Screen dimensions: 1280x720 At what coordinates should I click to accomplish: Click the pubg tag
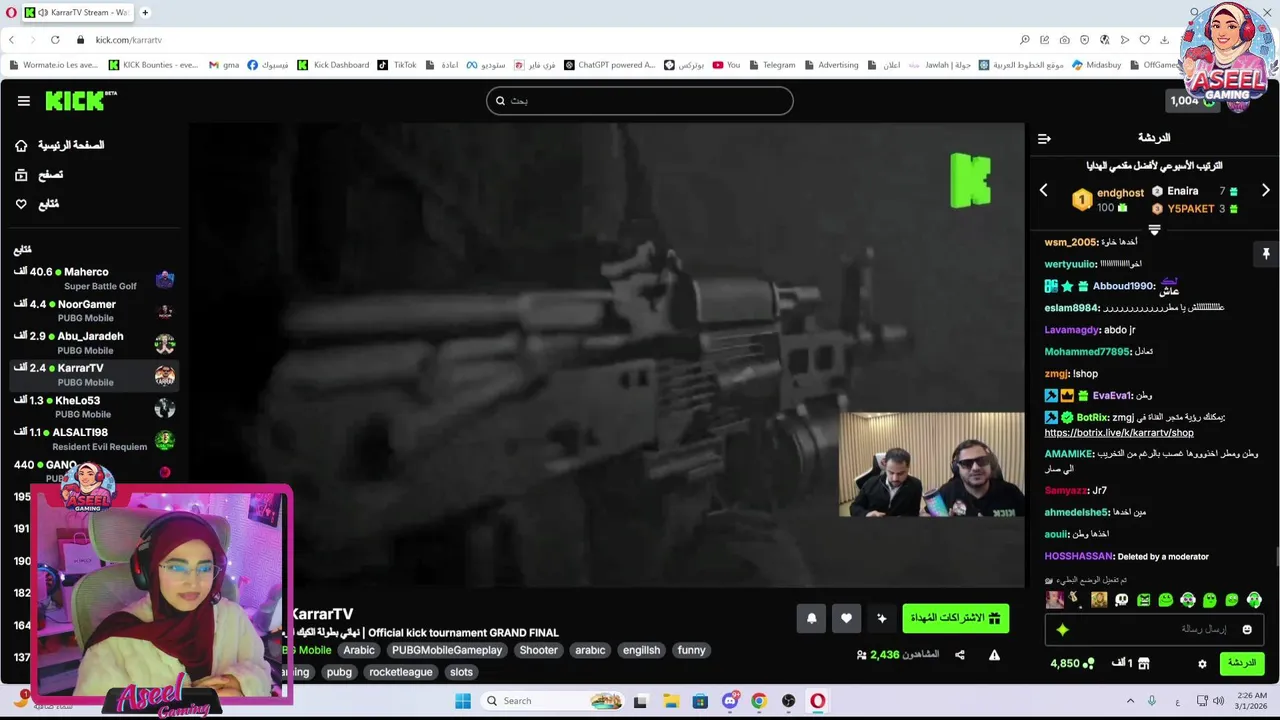pos(339,672)
